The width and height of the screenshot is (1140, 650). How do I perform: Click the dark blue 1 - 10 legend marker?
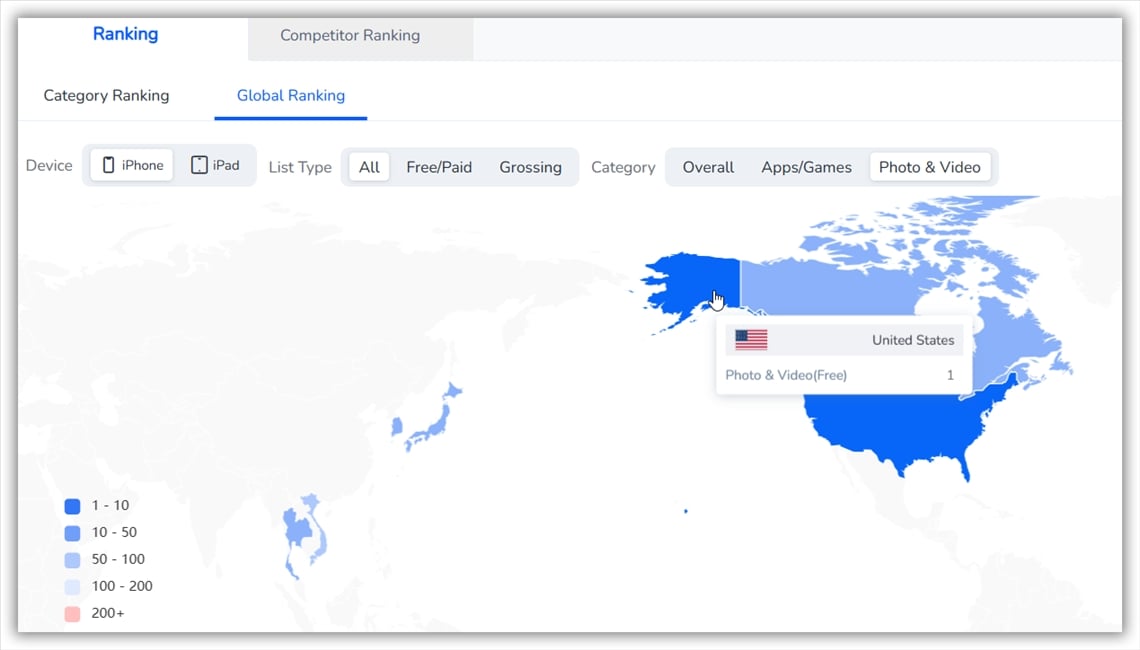71,506
